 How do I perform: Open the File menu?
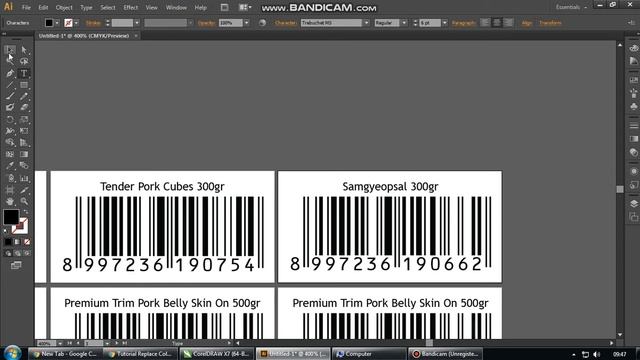click(x=26, y=7)
